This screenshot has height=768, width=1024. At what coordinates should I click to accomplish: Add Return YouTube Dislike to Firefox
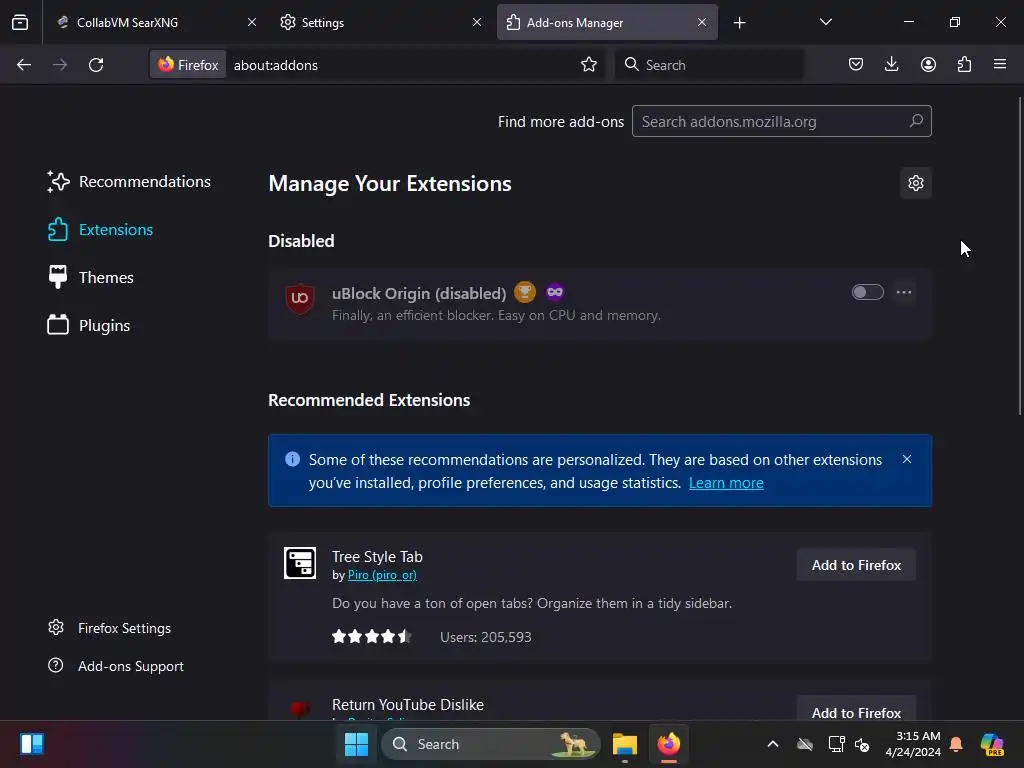point(856,711)
